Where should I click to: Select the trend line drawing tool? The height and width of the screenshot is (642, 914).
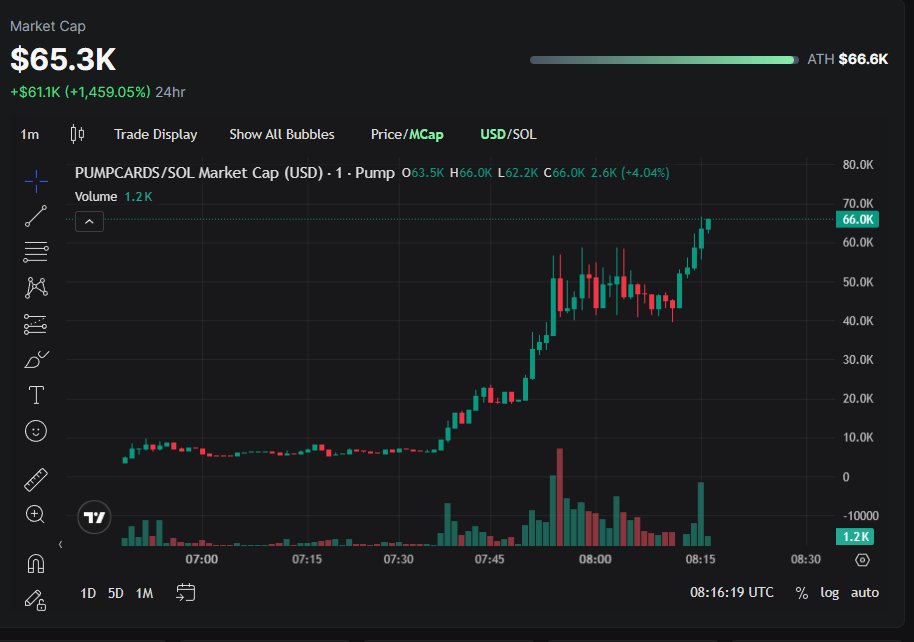35,216
